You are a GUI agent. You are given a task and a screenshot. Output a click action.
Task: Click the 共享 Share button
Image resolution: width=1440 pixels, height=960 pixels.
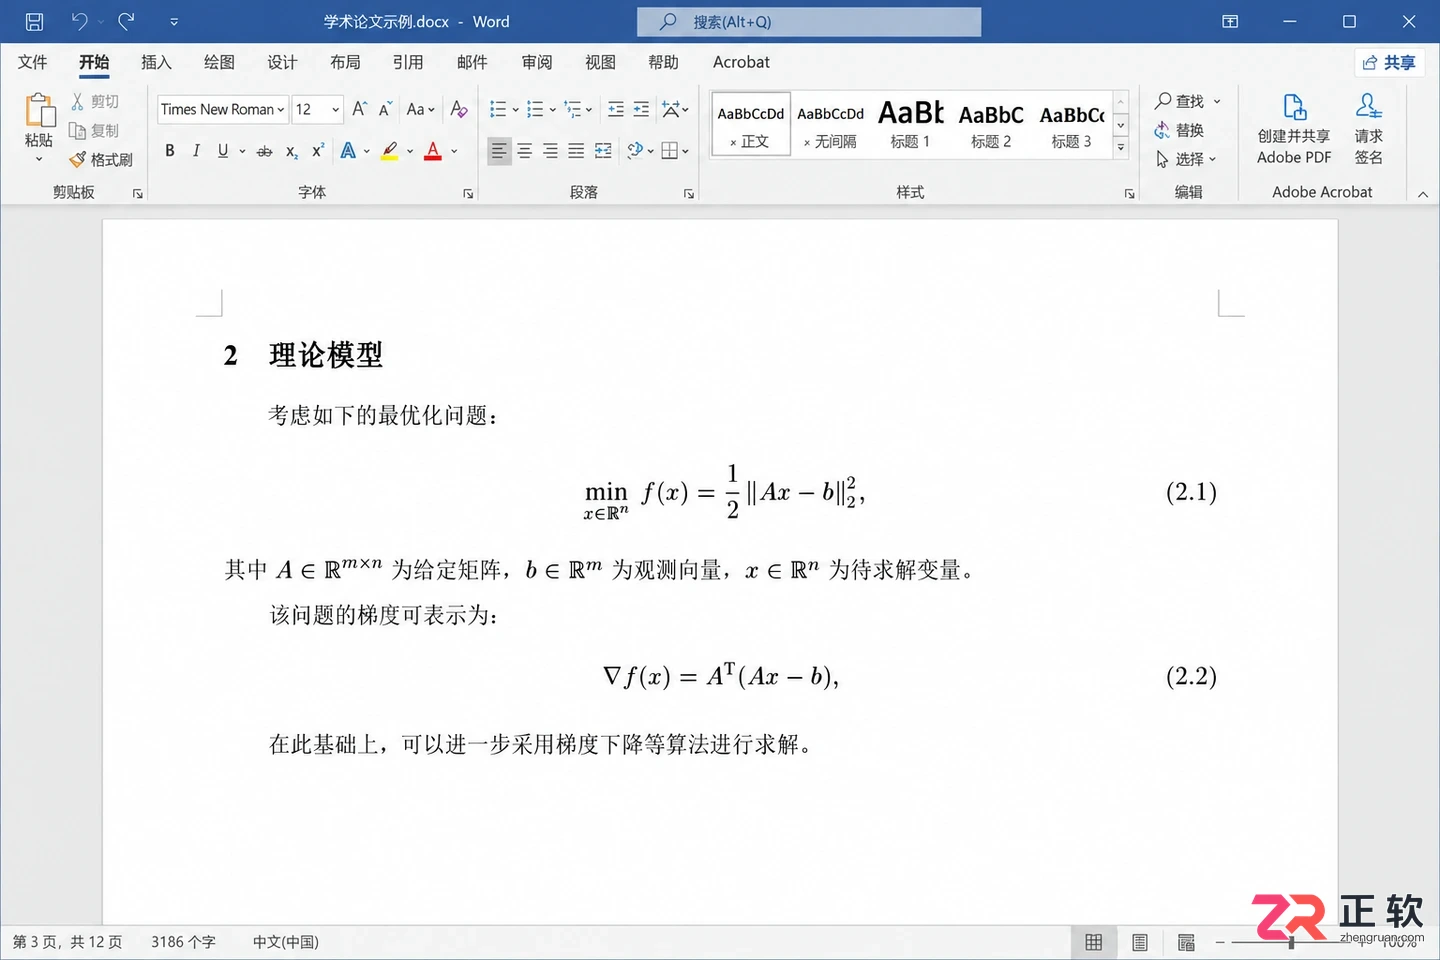click(1389, 63)
